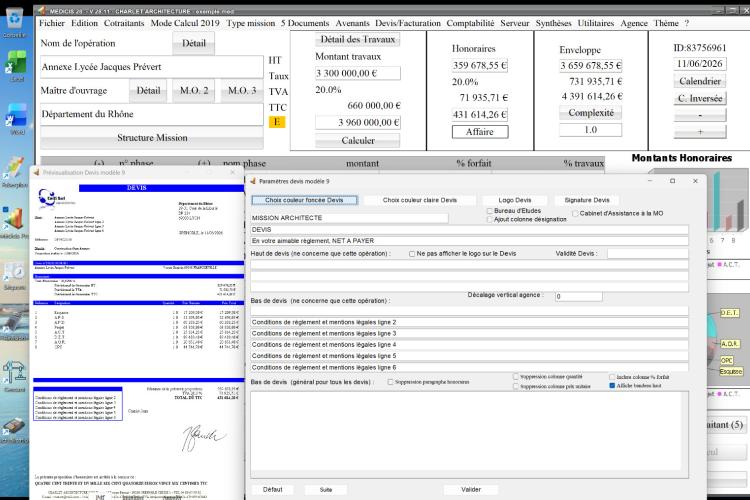Click the Calculer button
This screenshot has height=500, width=750.
(x=357, y=140)
